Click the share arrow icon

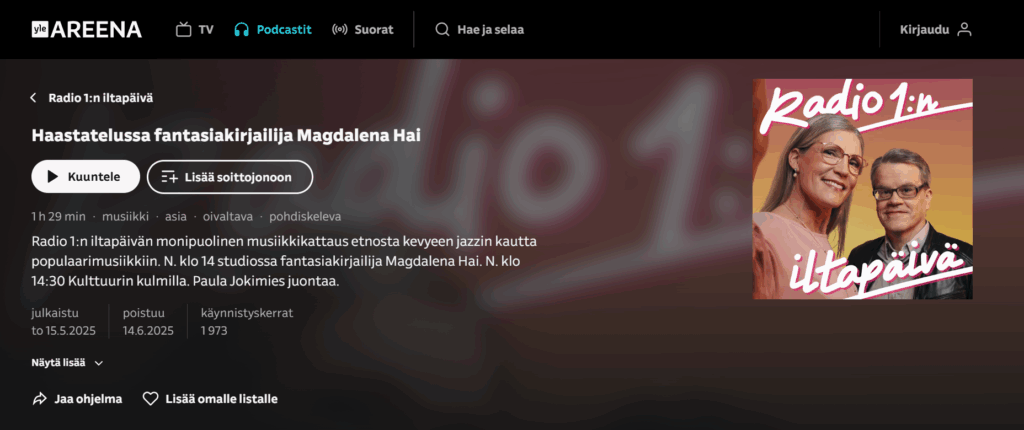click(x=39, y=399)
